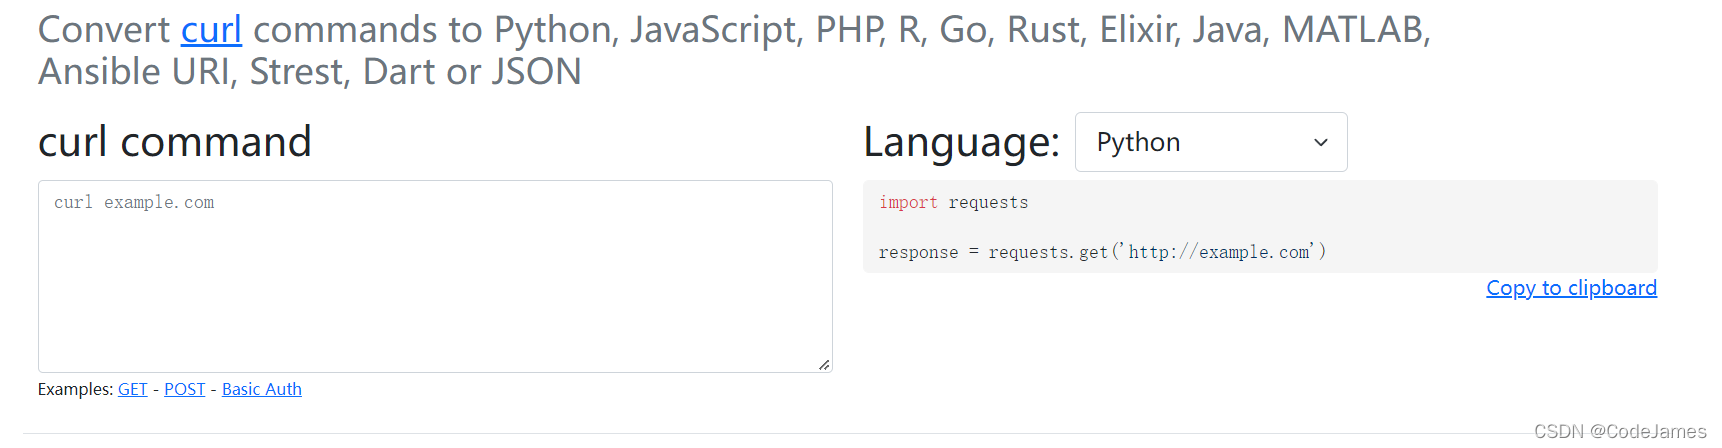
Task: Click the 'Examples:' label below the text area
Action: click(x=75, y=389)
